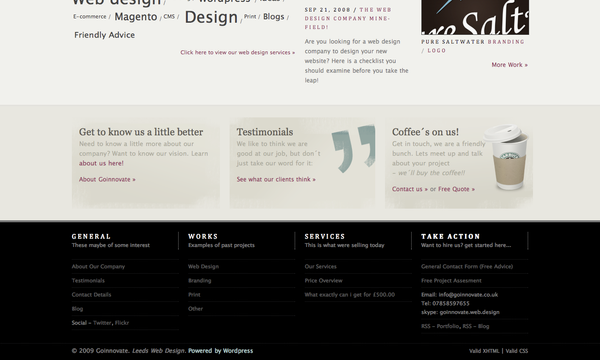Open the Blogs tag link
This screenshot has width=600, height=360.
point(274,16)
